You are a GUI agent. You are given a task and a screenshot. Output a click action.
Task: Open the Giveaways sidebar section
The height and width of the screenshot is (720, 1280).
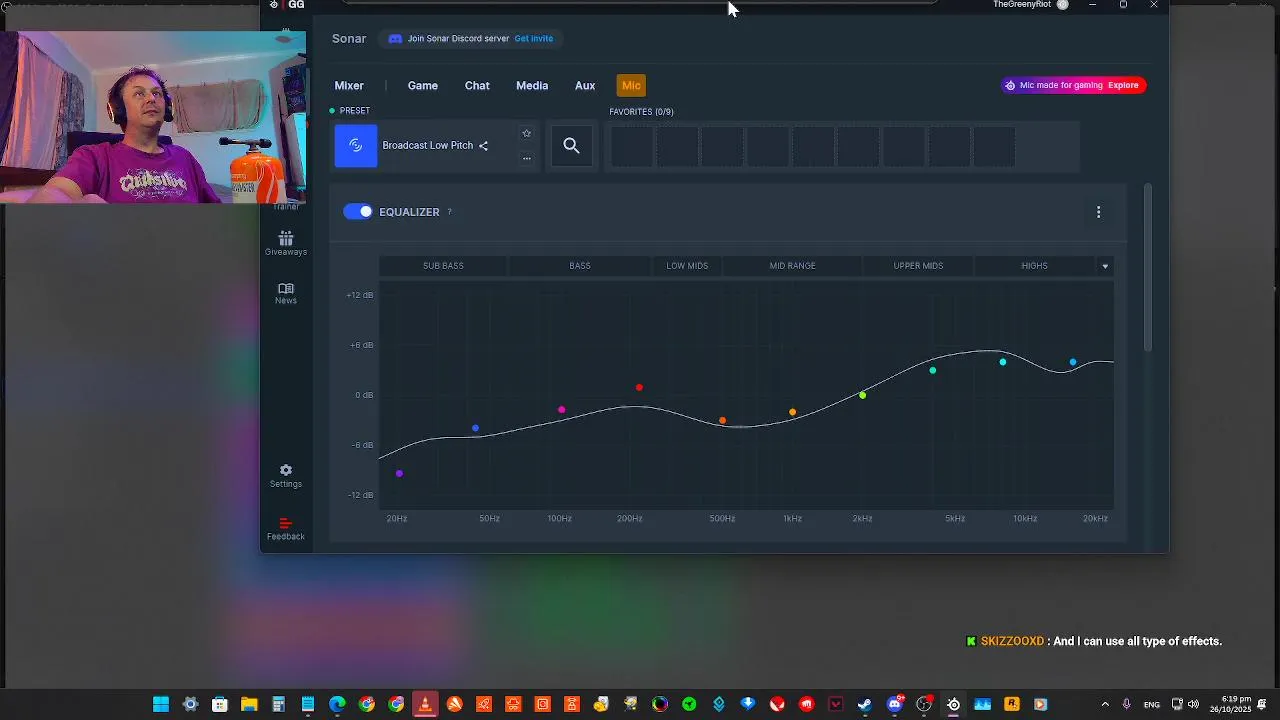(x=286, y=243)
